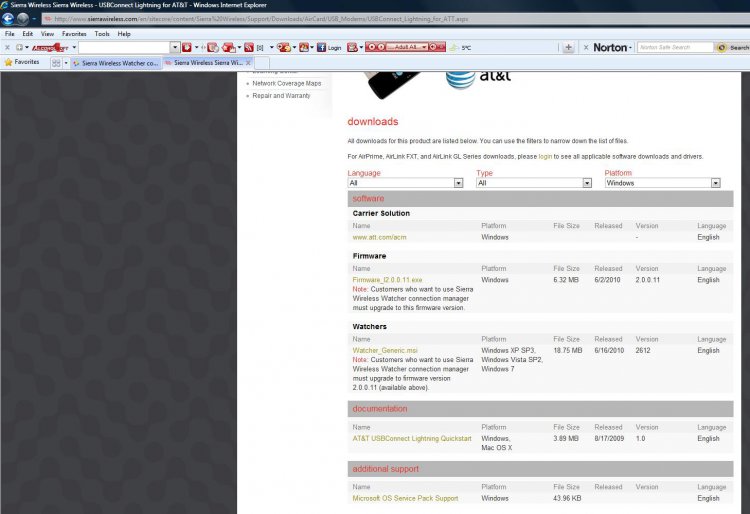
Task: Click the browser Back arrow button
Action: click(x=8, y=19)
